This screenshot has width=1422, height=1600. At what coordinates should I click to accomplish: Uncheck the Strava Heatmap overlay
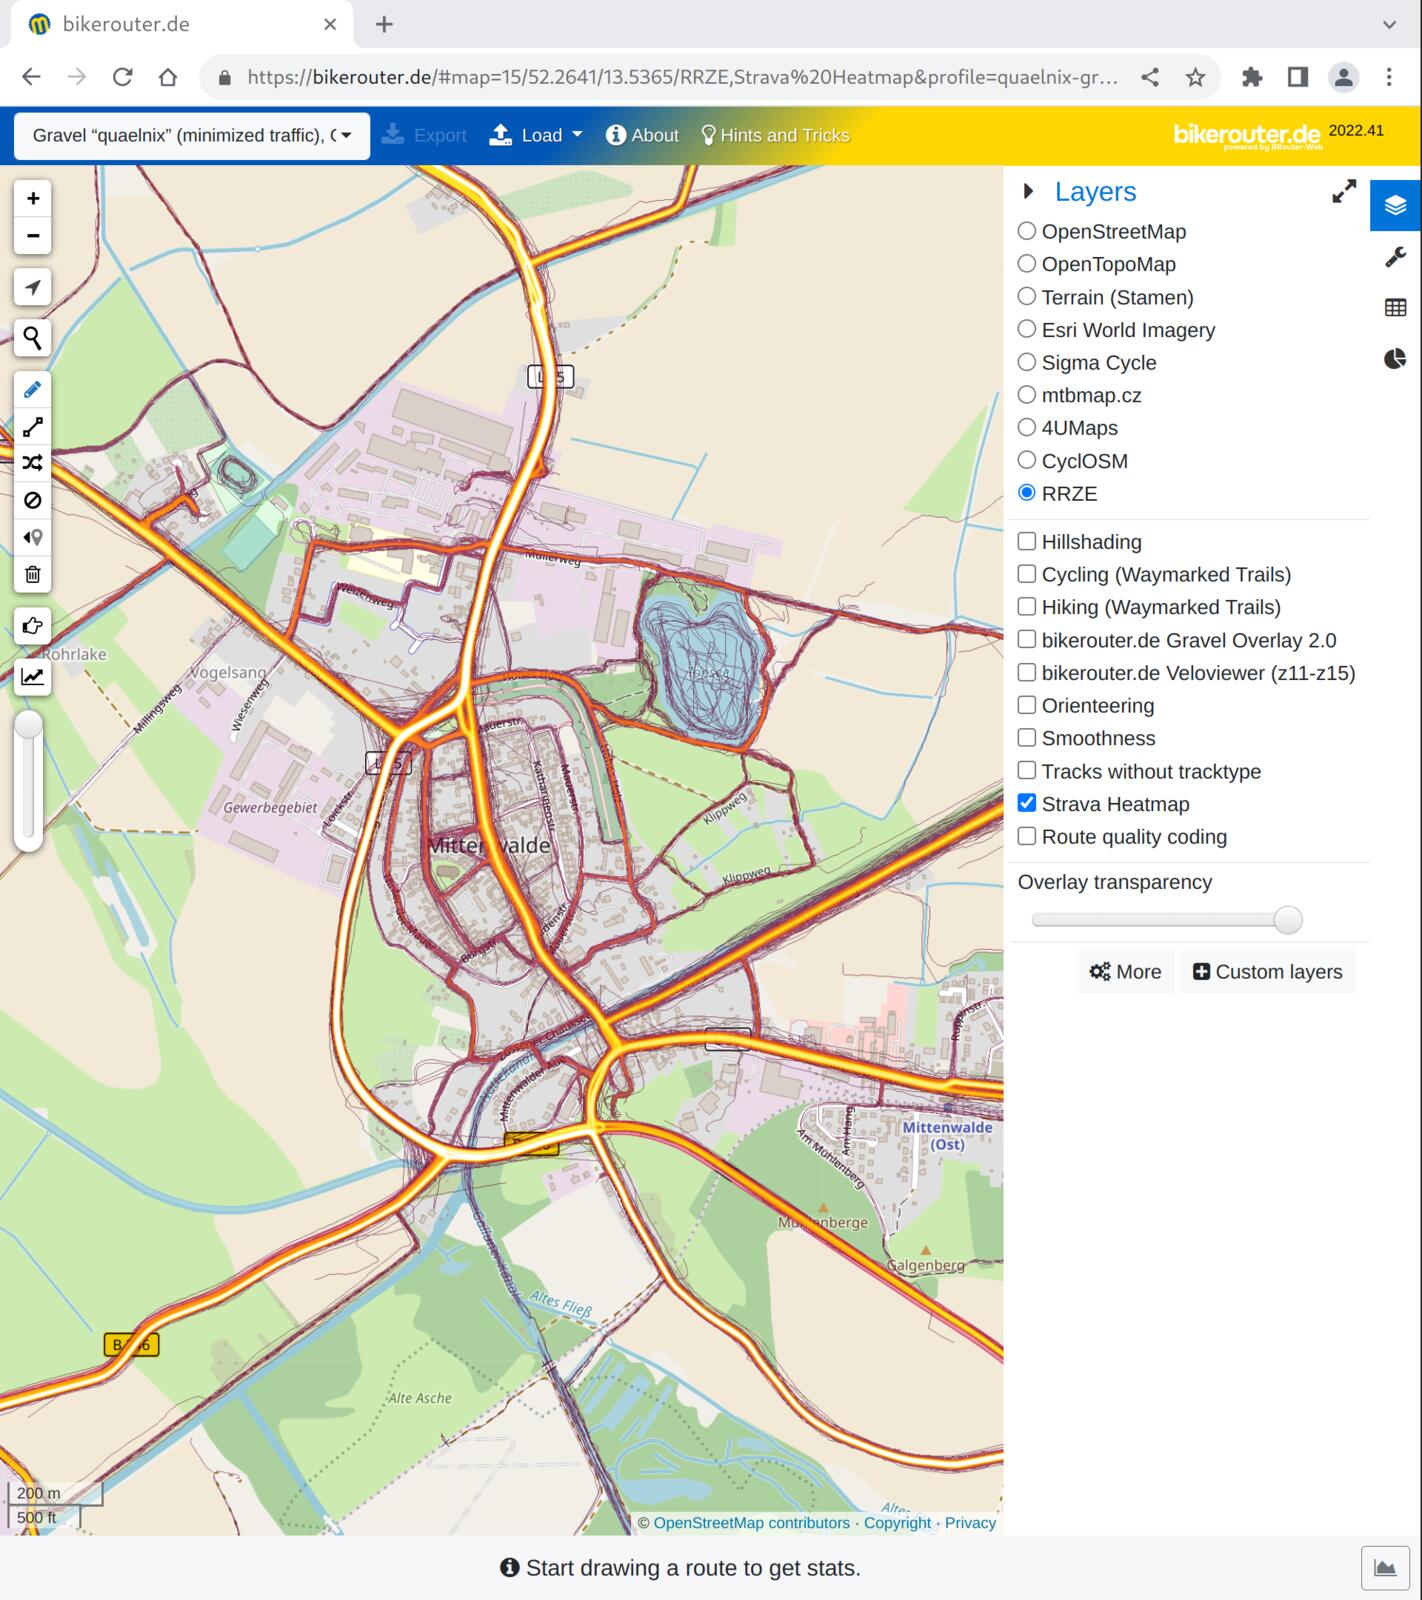pos(1027,804)
